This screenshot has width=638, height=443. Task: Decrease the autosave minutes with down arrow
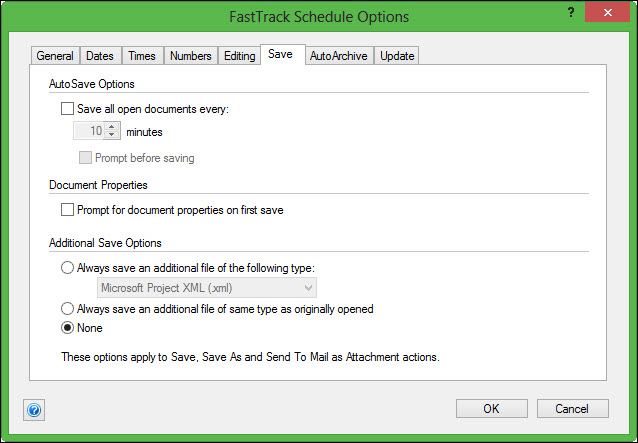112,135
